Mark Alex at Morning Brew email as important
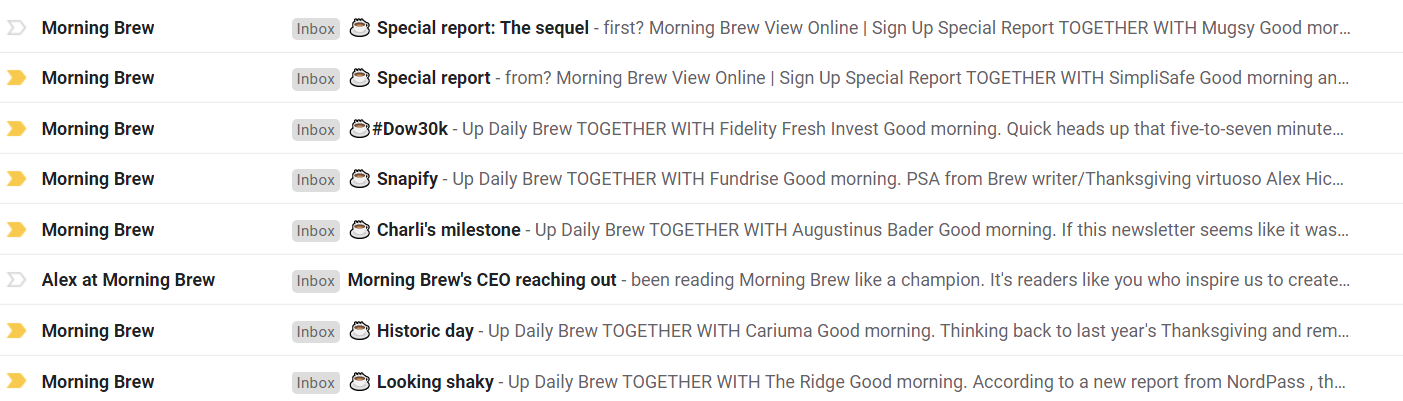 (x=16, y=280)
